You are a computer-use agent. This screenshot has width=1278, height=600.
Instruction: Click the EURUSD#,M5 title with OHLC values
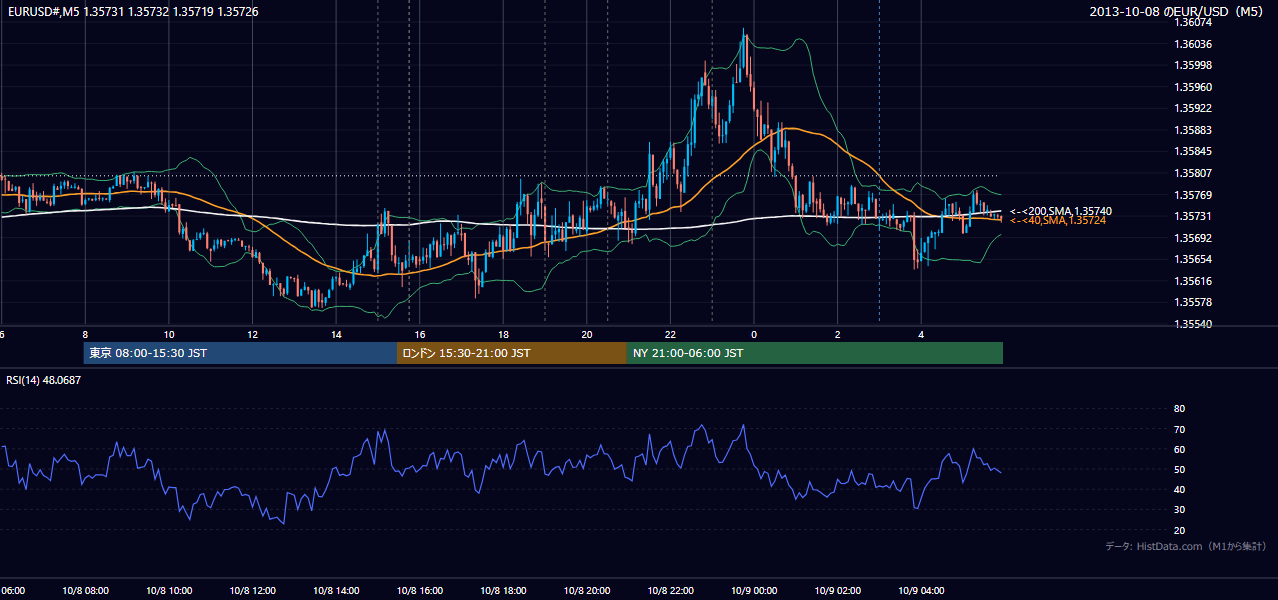tap(133, 11)
